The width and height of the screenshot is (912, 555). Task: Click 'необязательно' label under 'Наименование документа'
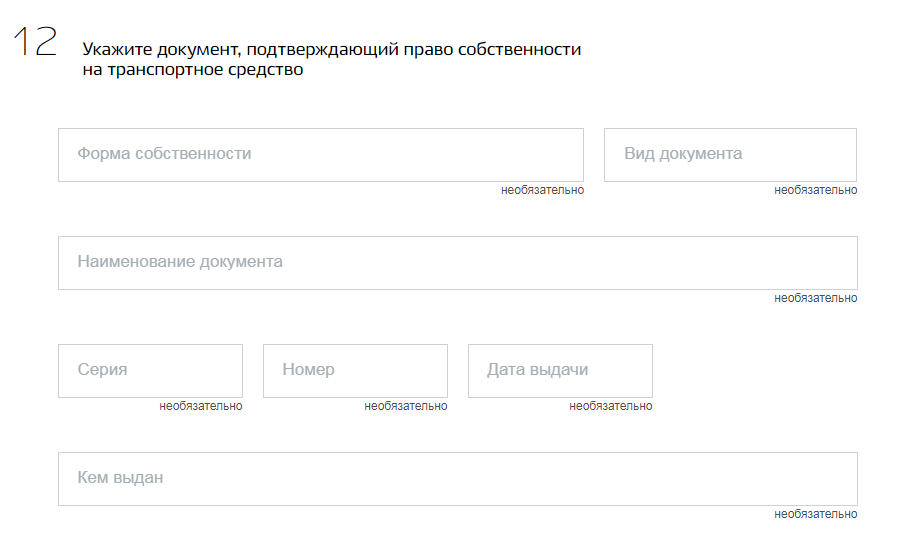tap(815, 298)
